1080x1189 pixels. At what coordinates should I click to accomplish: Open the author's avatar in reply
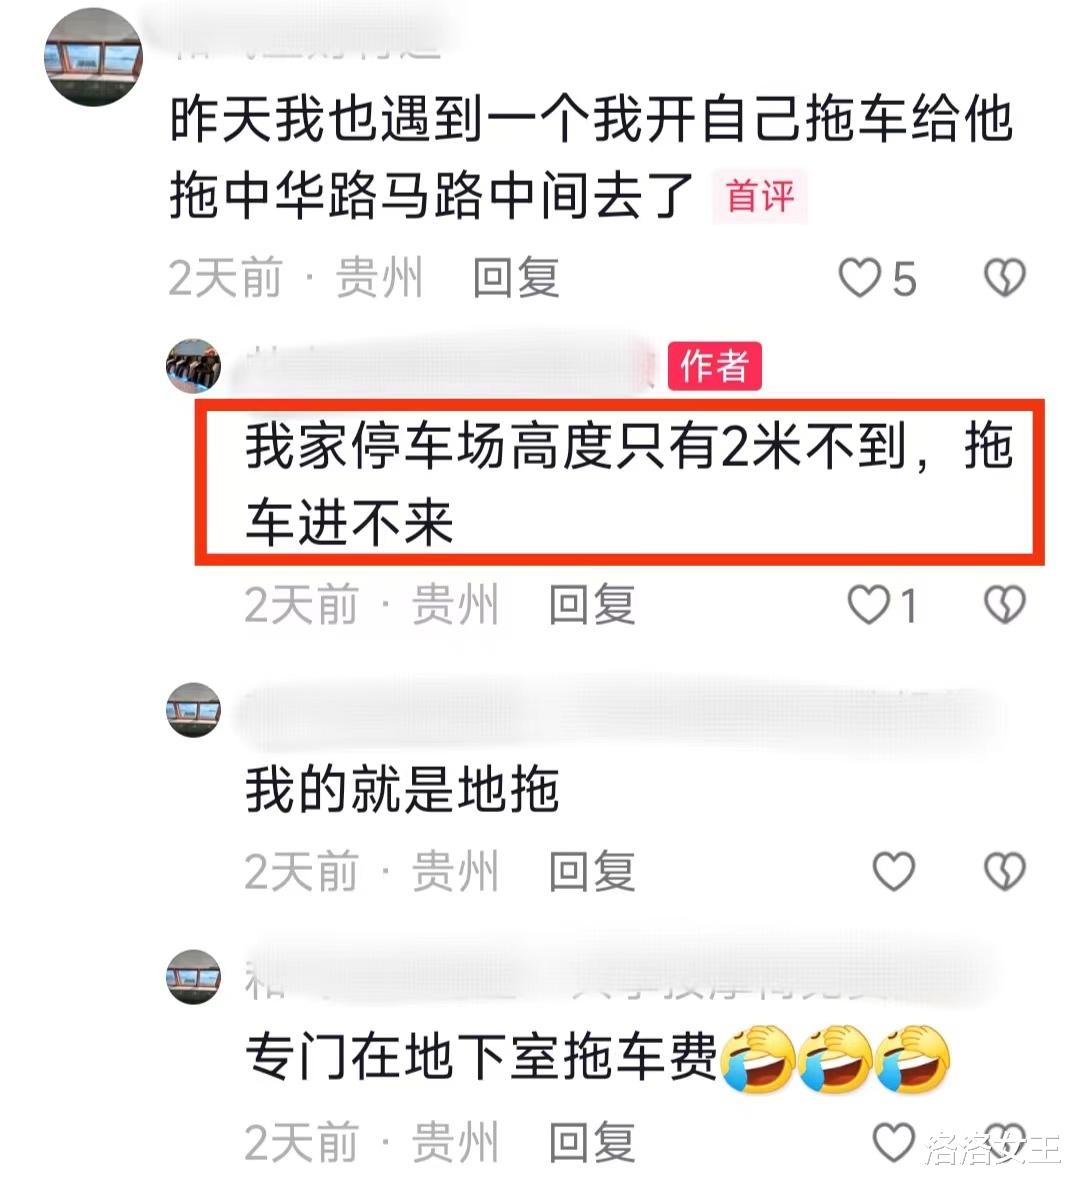coord(193,366)
